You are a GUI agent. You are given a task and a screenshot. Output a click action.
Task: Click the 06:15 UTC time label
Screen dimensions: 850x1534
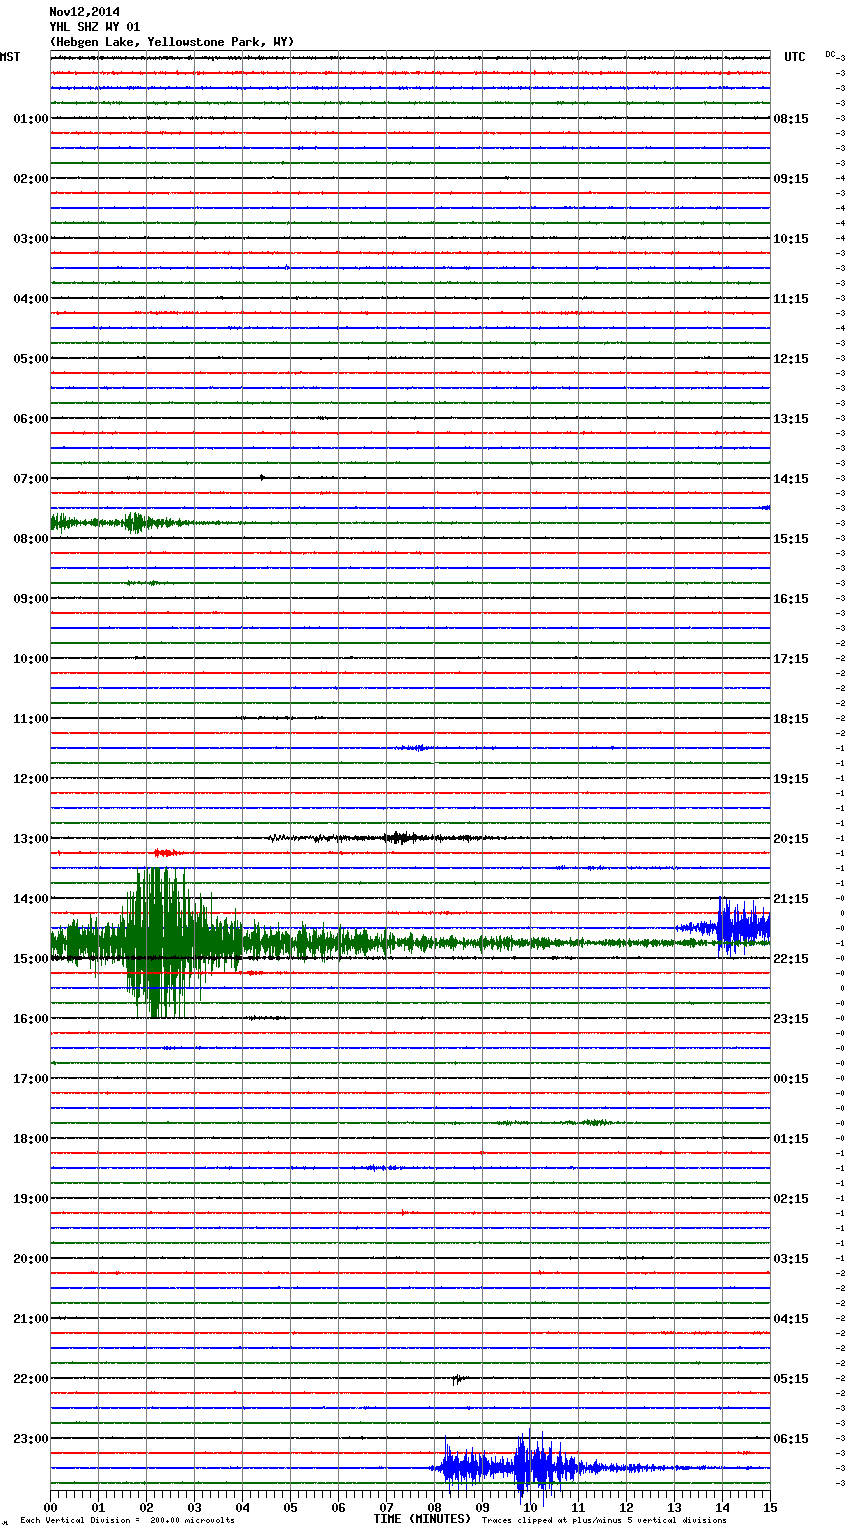coord(791,1439)
